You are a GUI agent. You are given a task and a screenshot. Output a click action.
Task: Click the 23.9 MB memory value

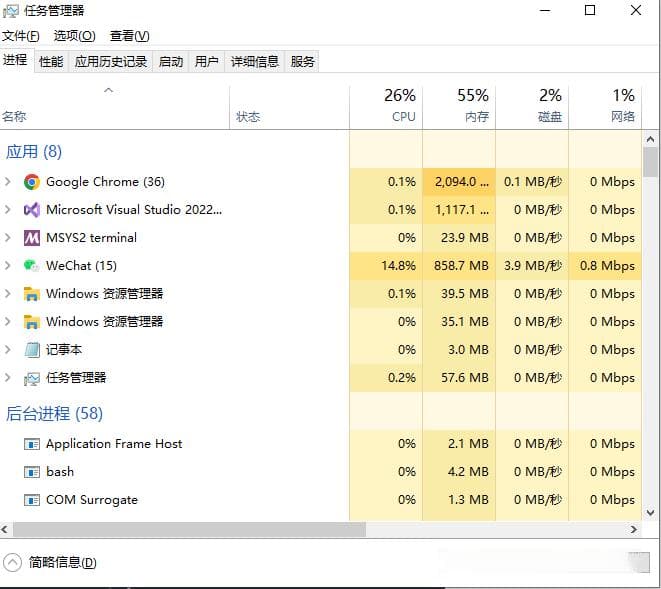[x=465, y=238]
